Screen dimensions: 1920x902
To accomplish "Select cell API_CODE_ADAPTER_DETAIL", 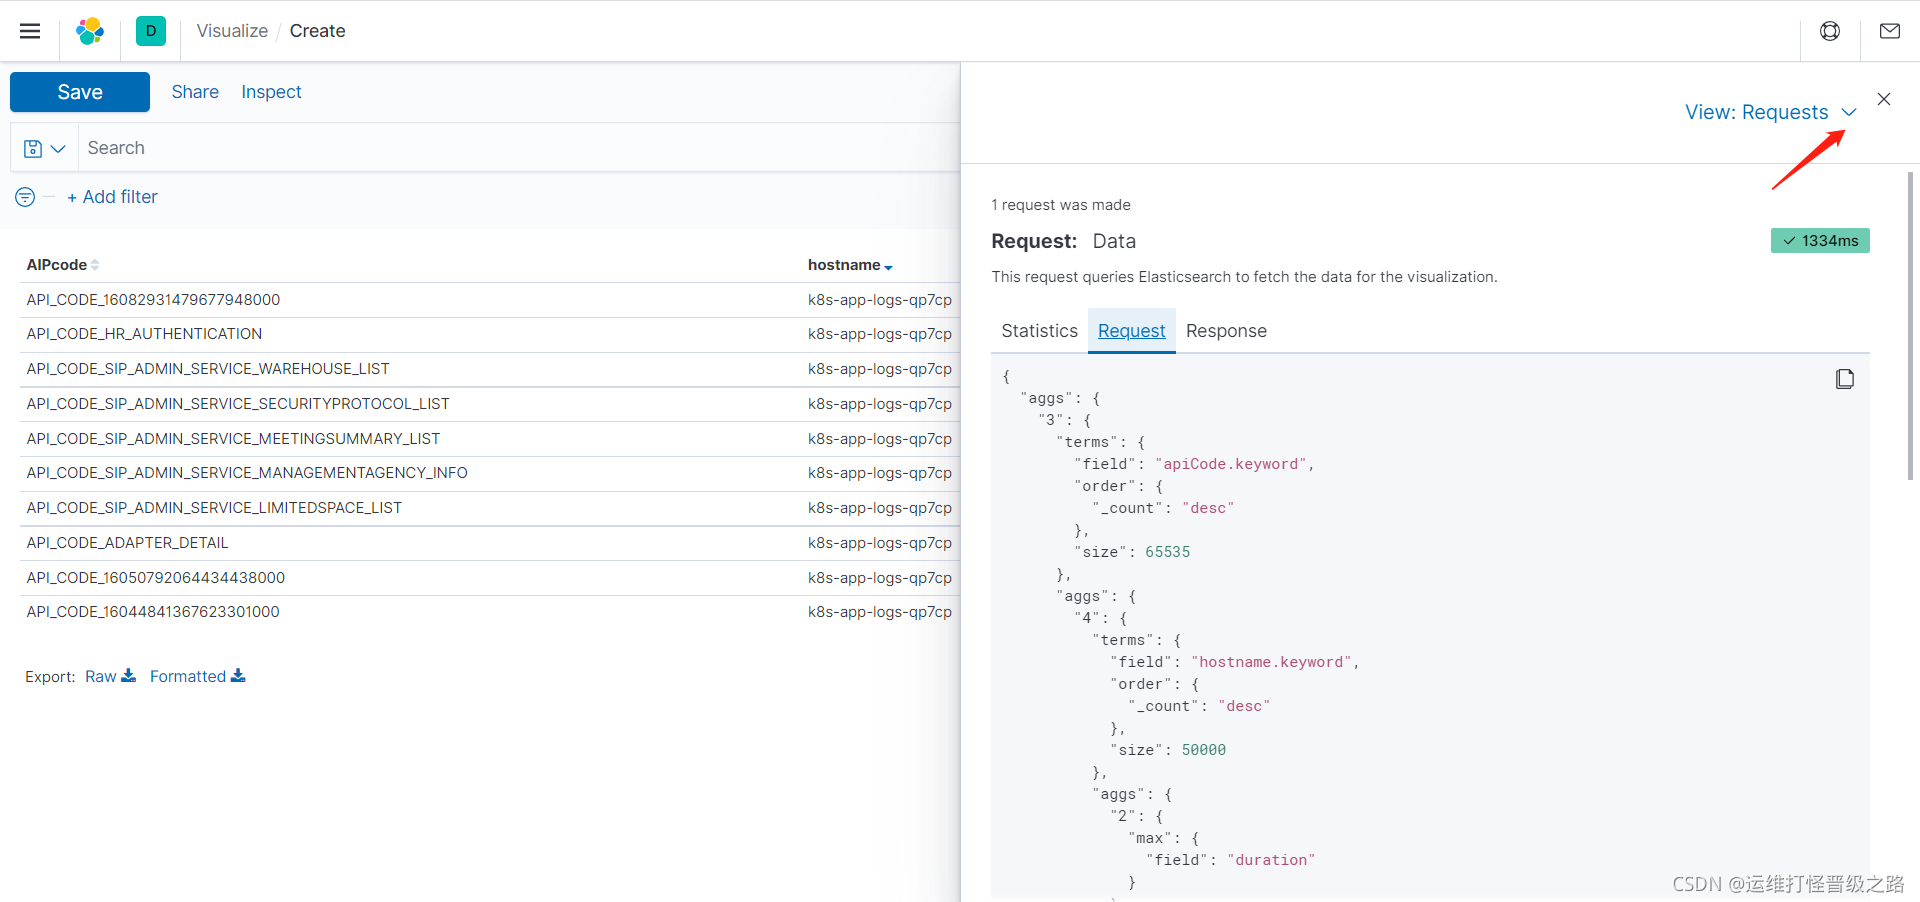I will (x=127, y=543).
